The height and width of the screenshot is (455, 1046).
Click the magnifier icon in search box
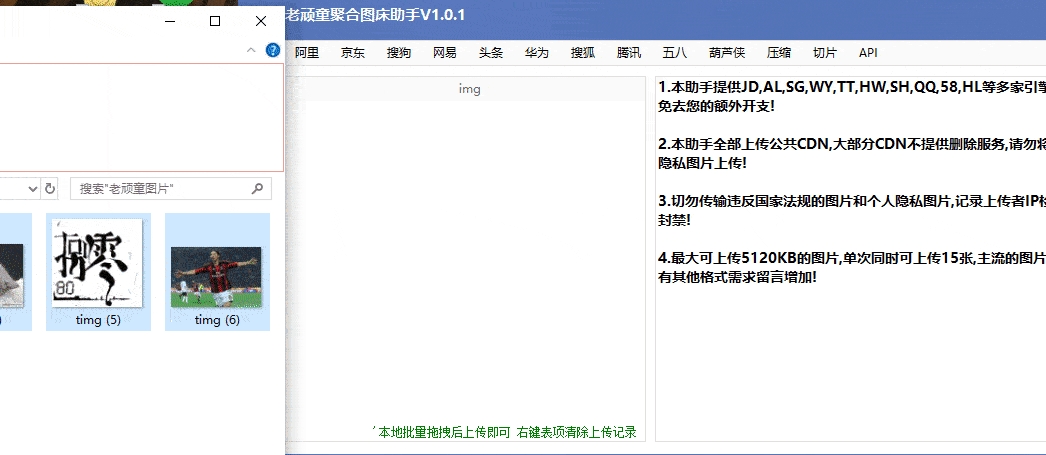tap(258, 188)
